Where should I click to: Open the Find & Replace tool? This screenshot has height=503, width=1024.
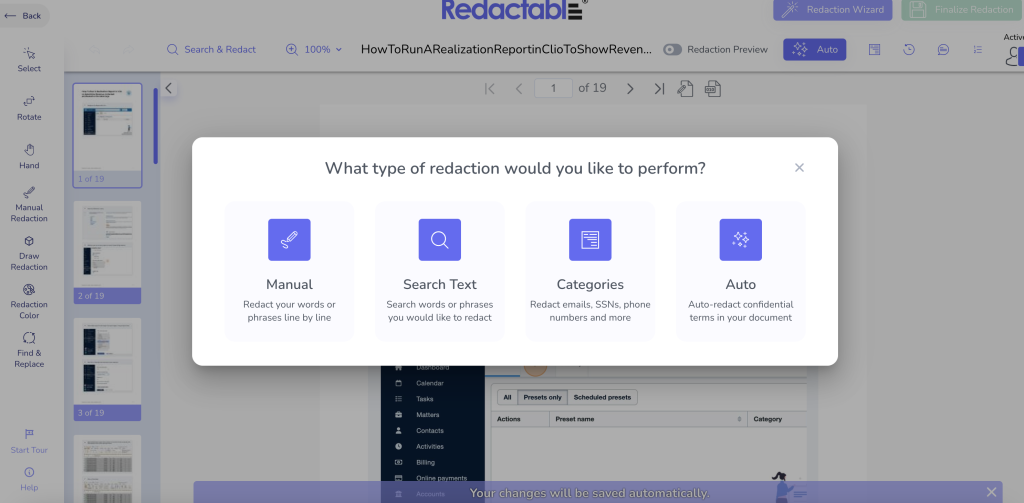(x=29, y=349)
